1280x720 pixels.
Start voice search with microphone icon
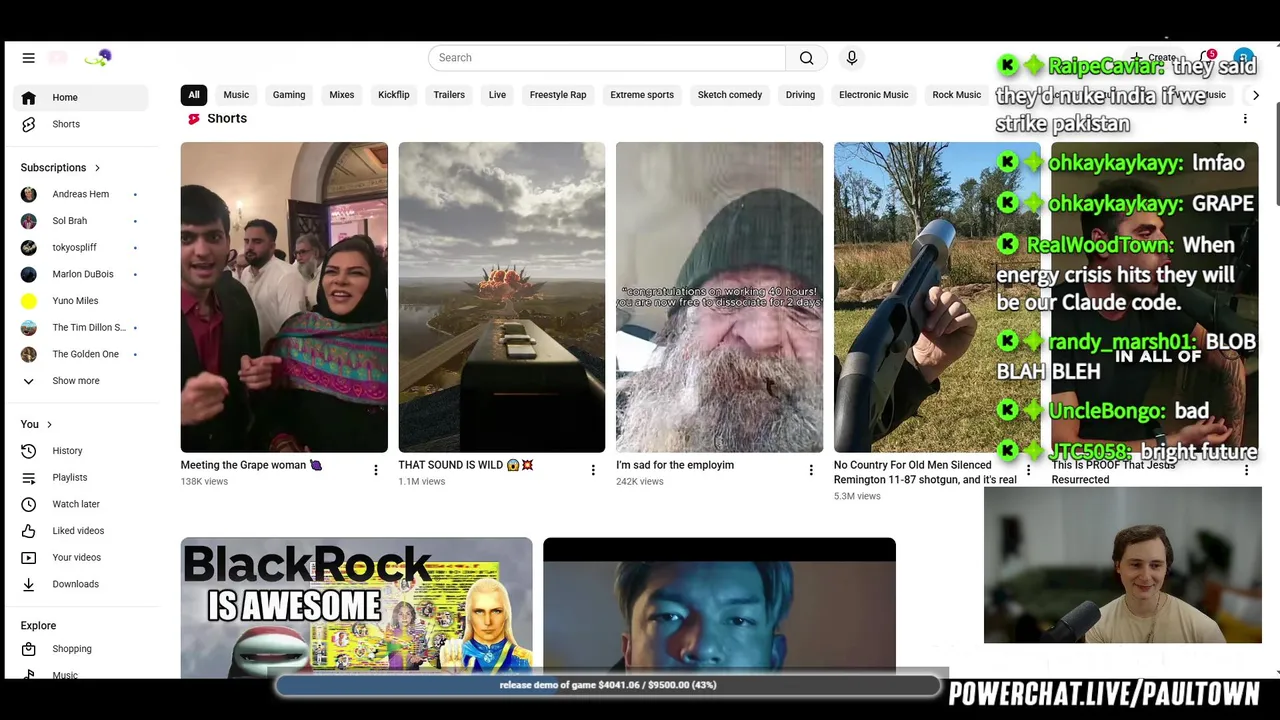[852, 58]
